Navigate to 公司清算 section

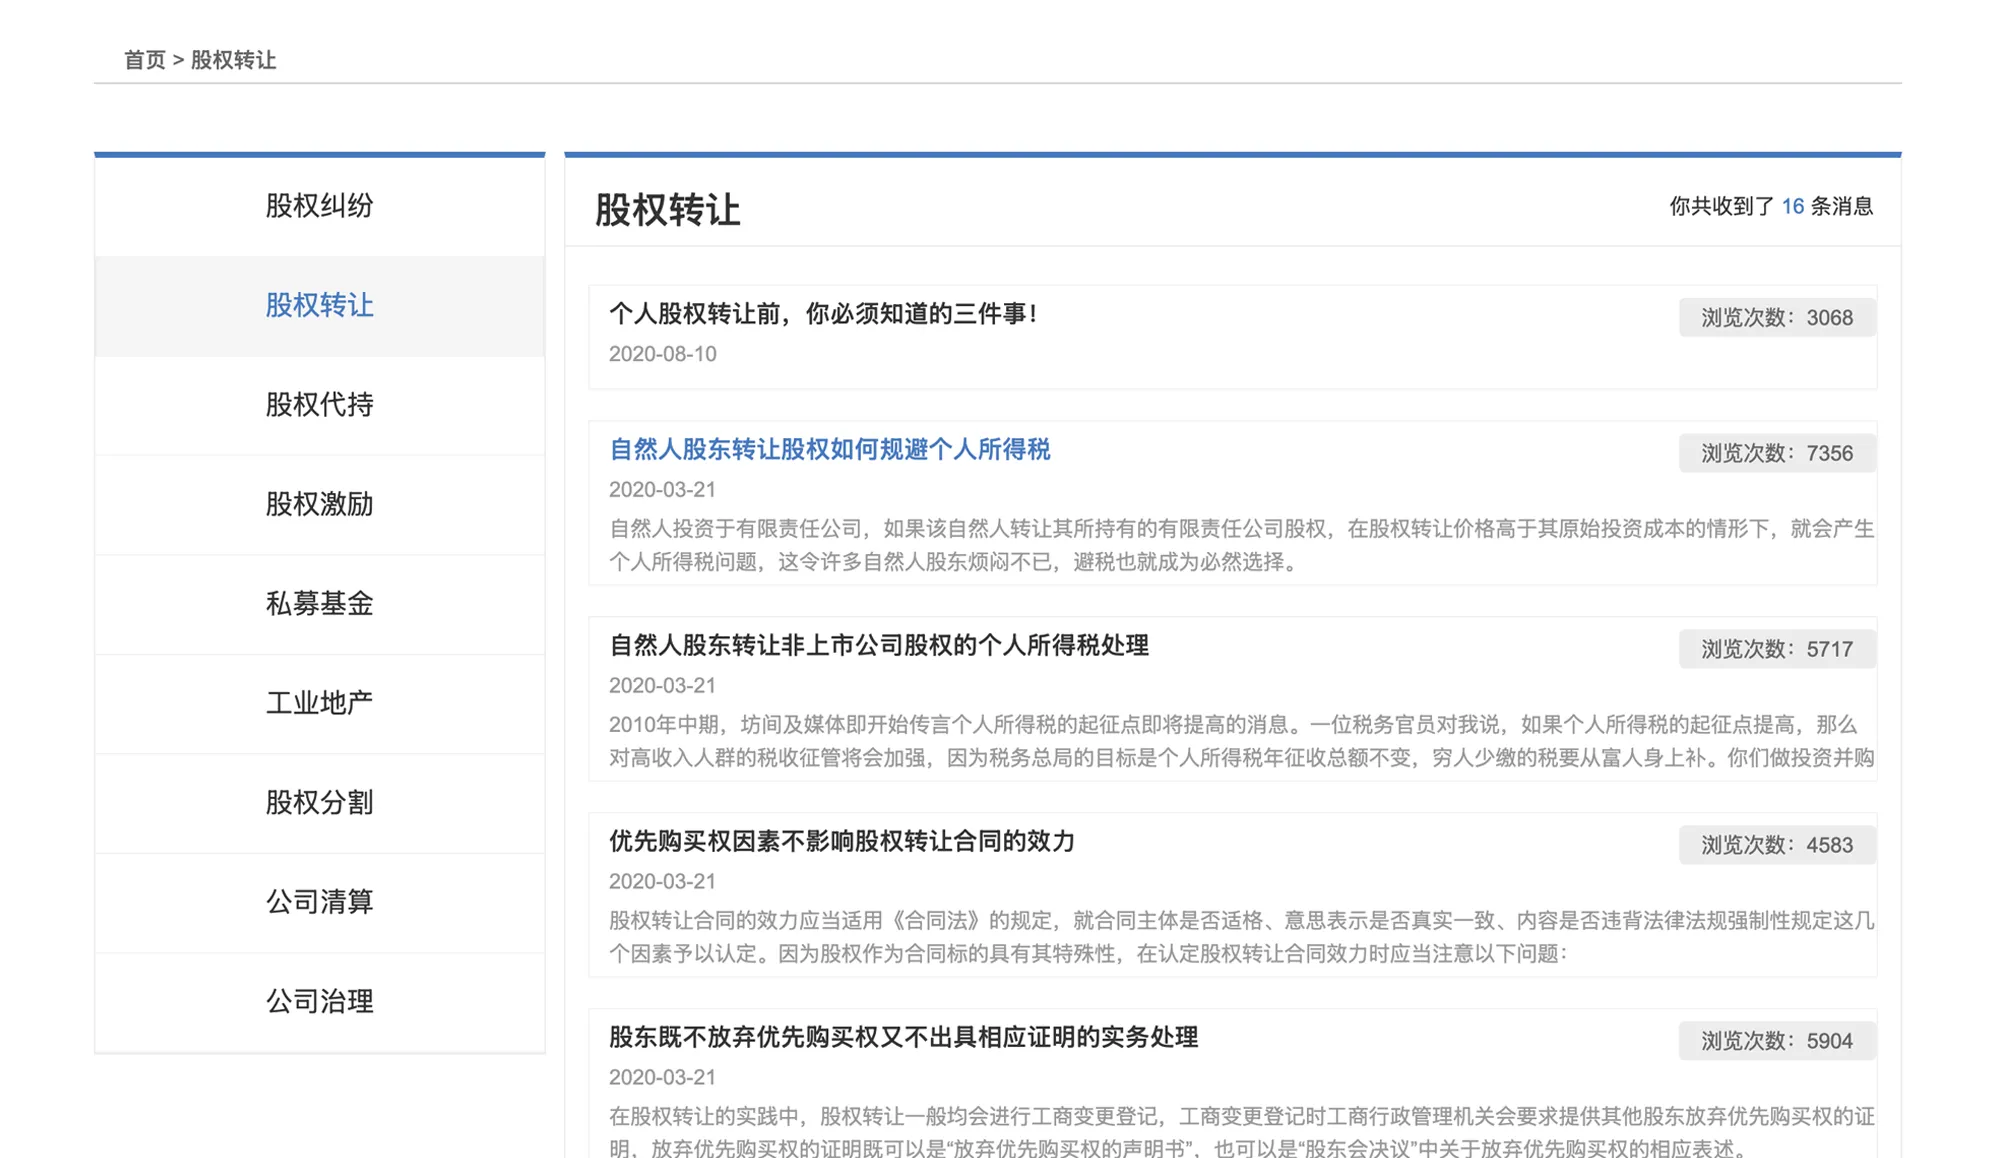319,901
